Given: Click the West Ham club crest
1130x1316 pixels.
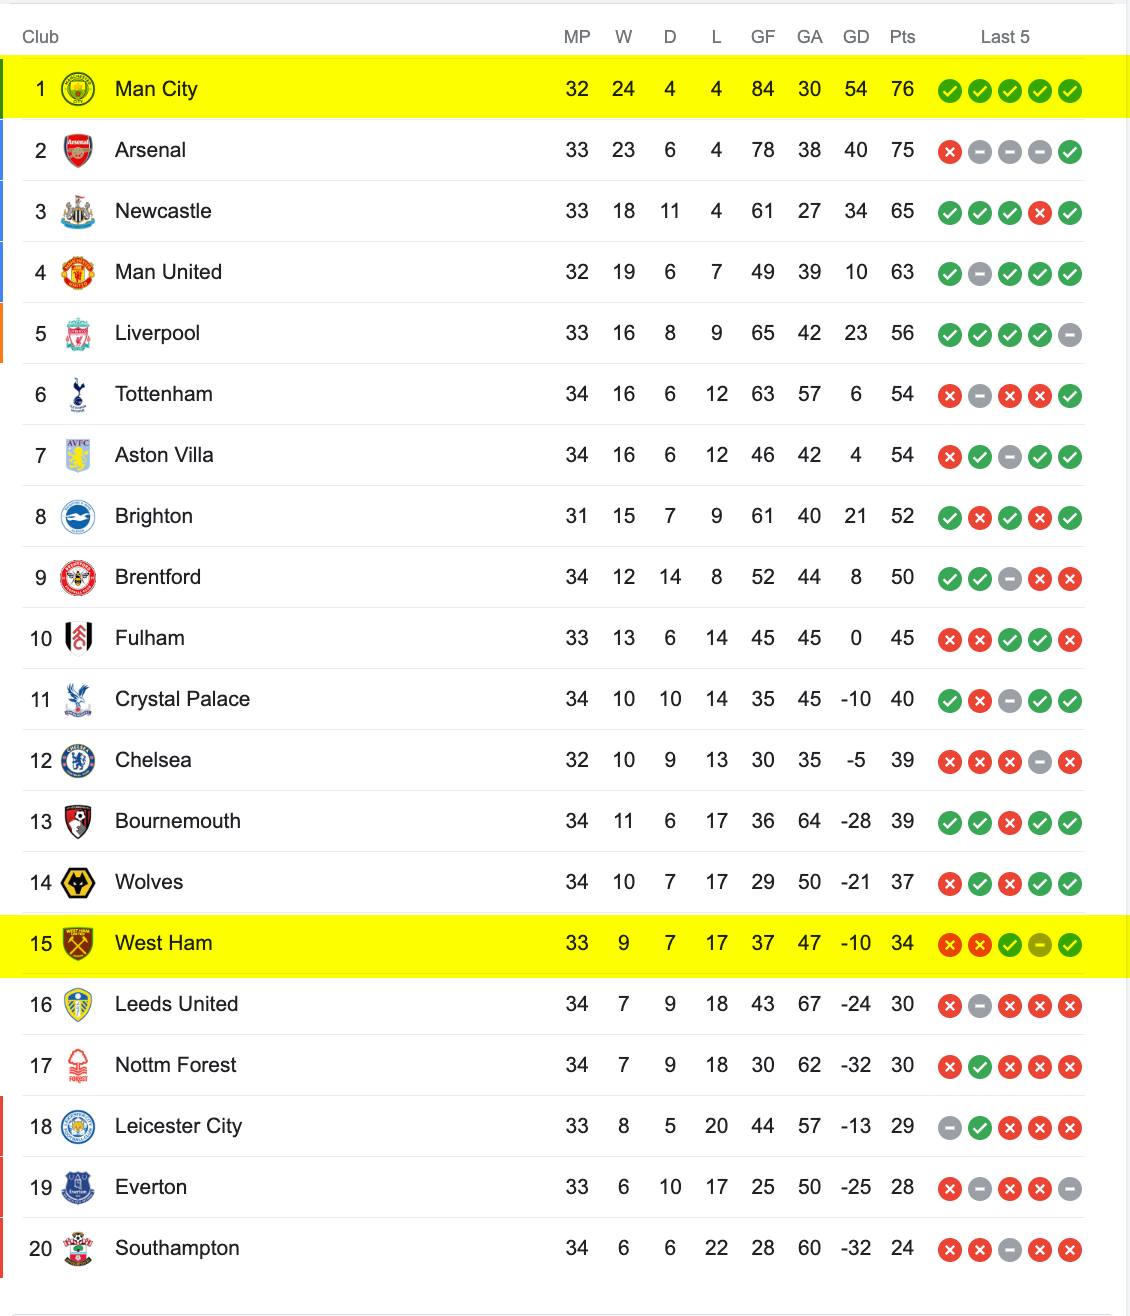Looking at the screenshot, I should click(78, 943).
